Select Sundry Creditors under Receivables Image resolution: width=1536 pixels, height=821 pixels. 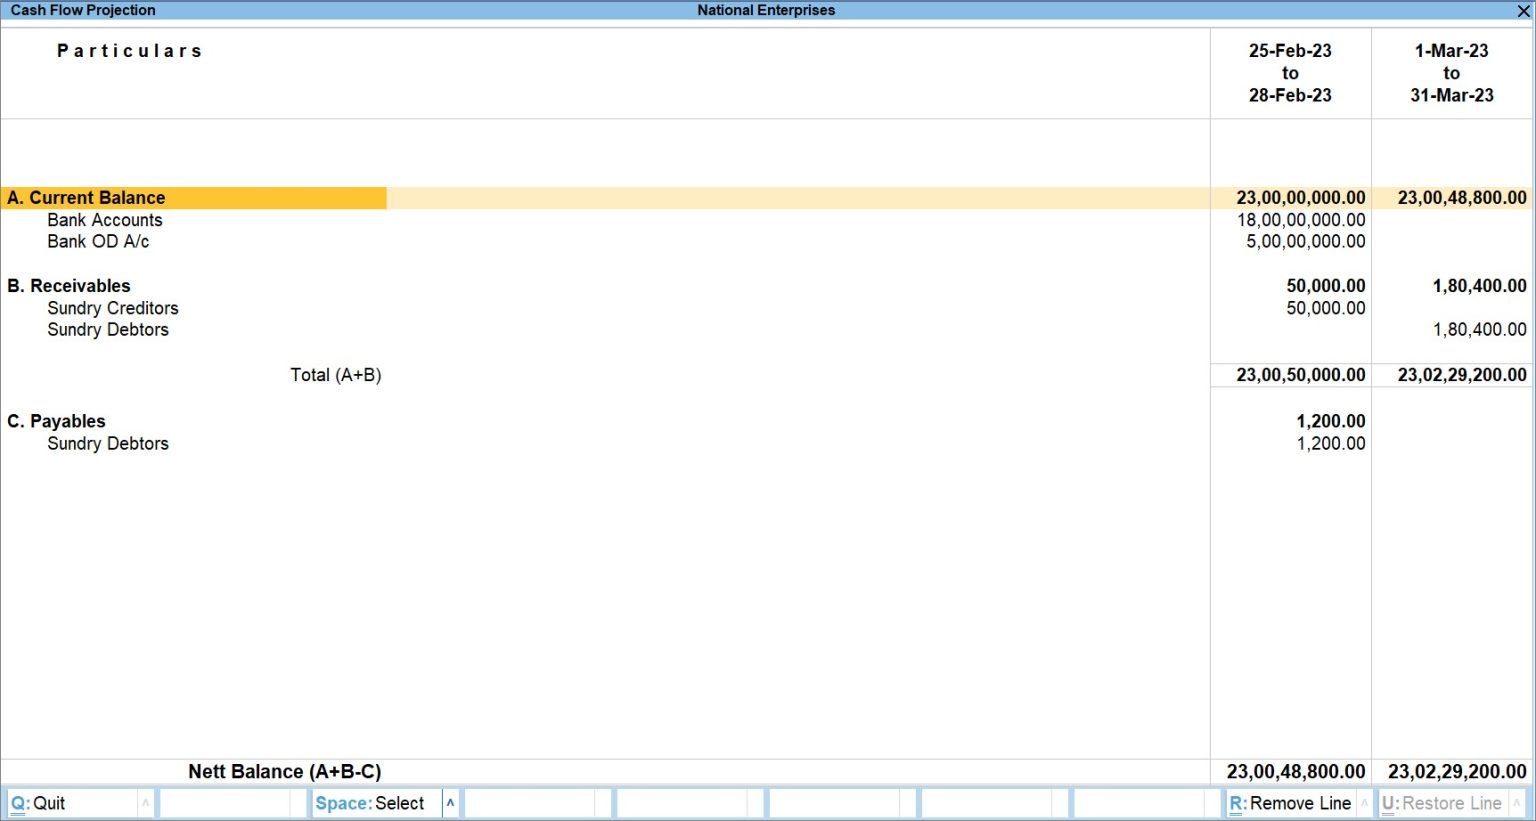click(x=113, y=308)
